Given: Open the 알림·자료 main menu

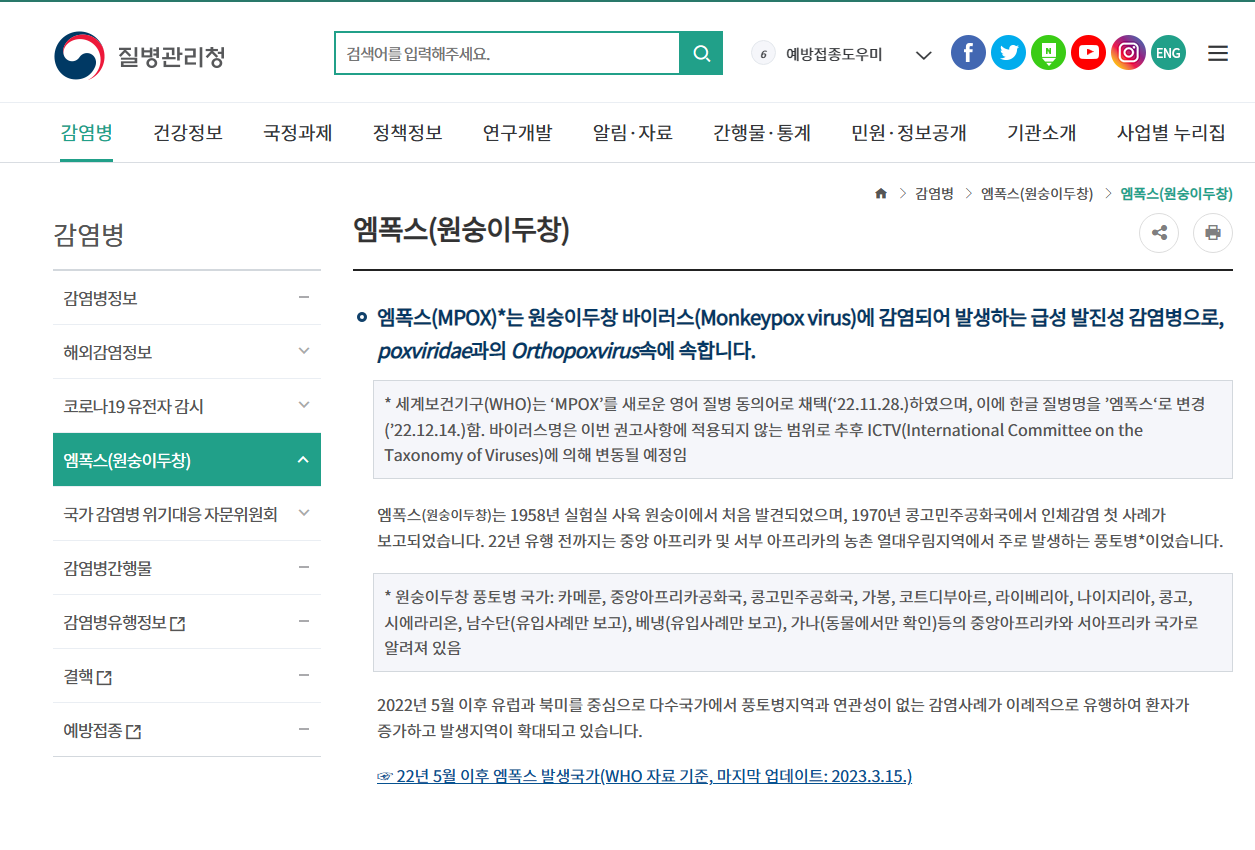Looking at the screenshot, I should [x=632, y=133].
